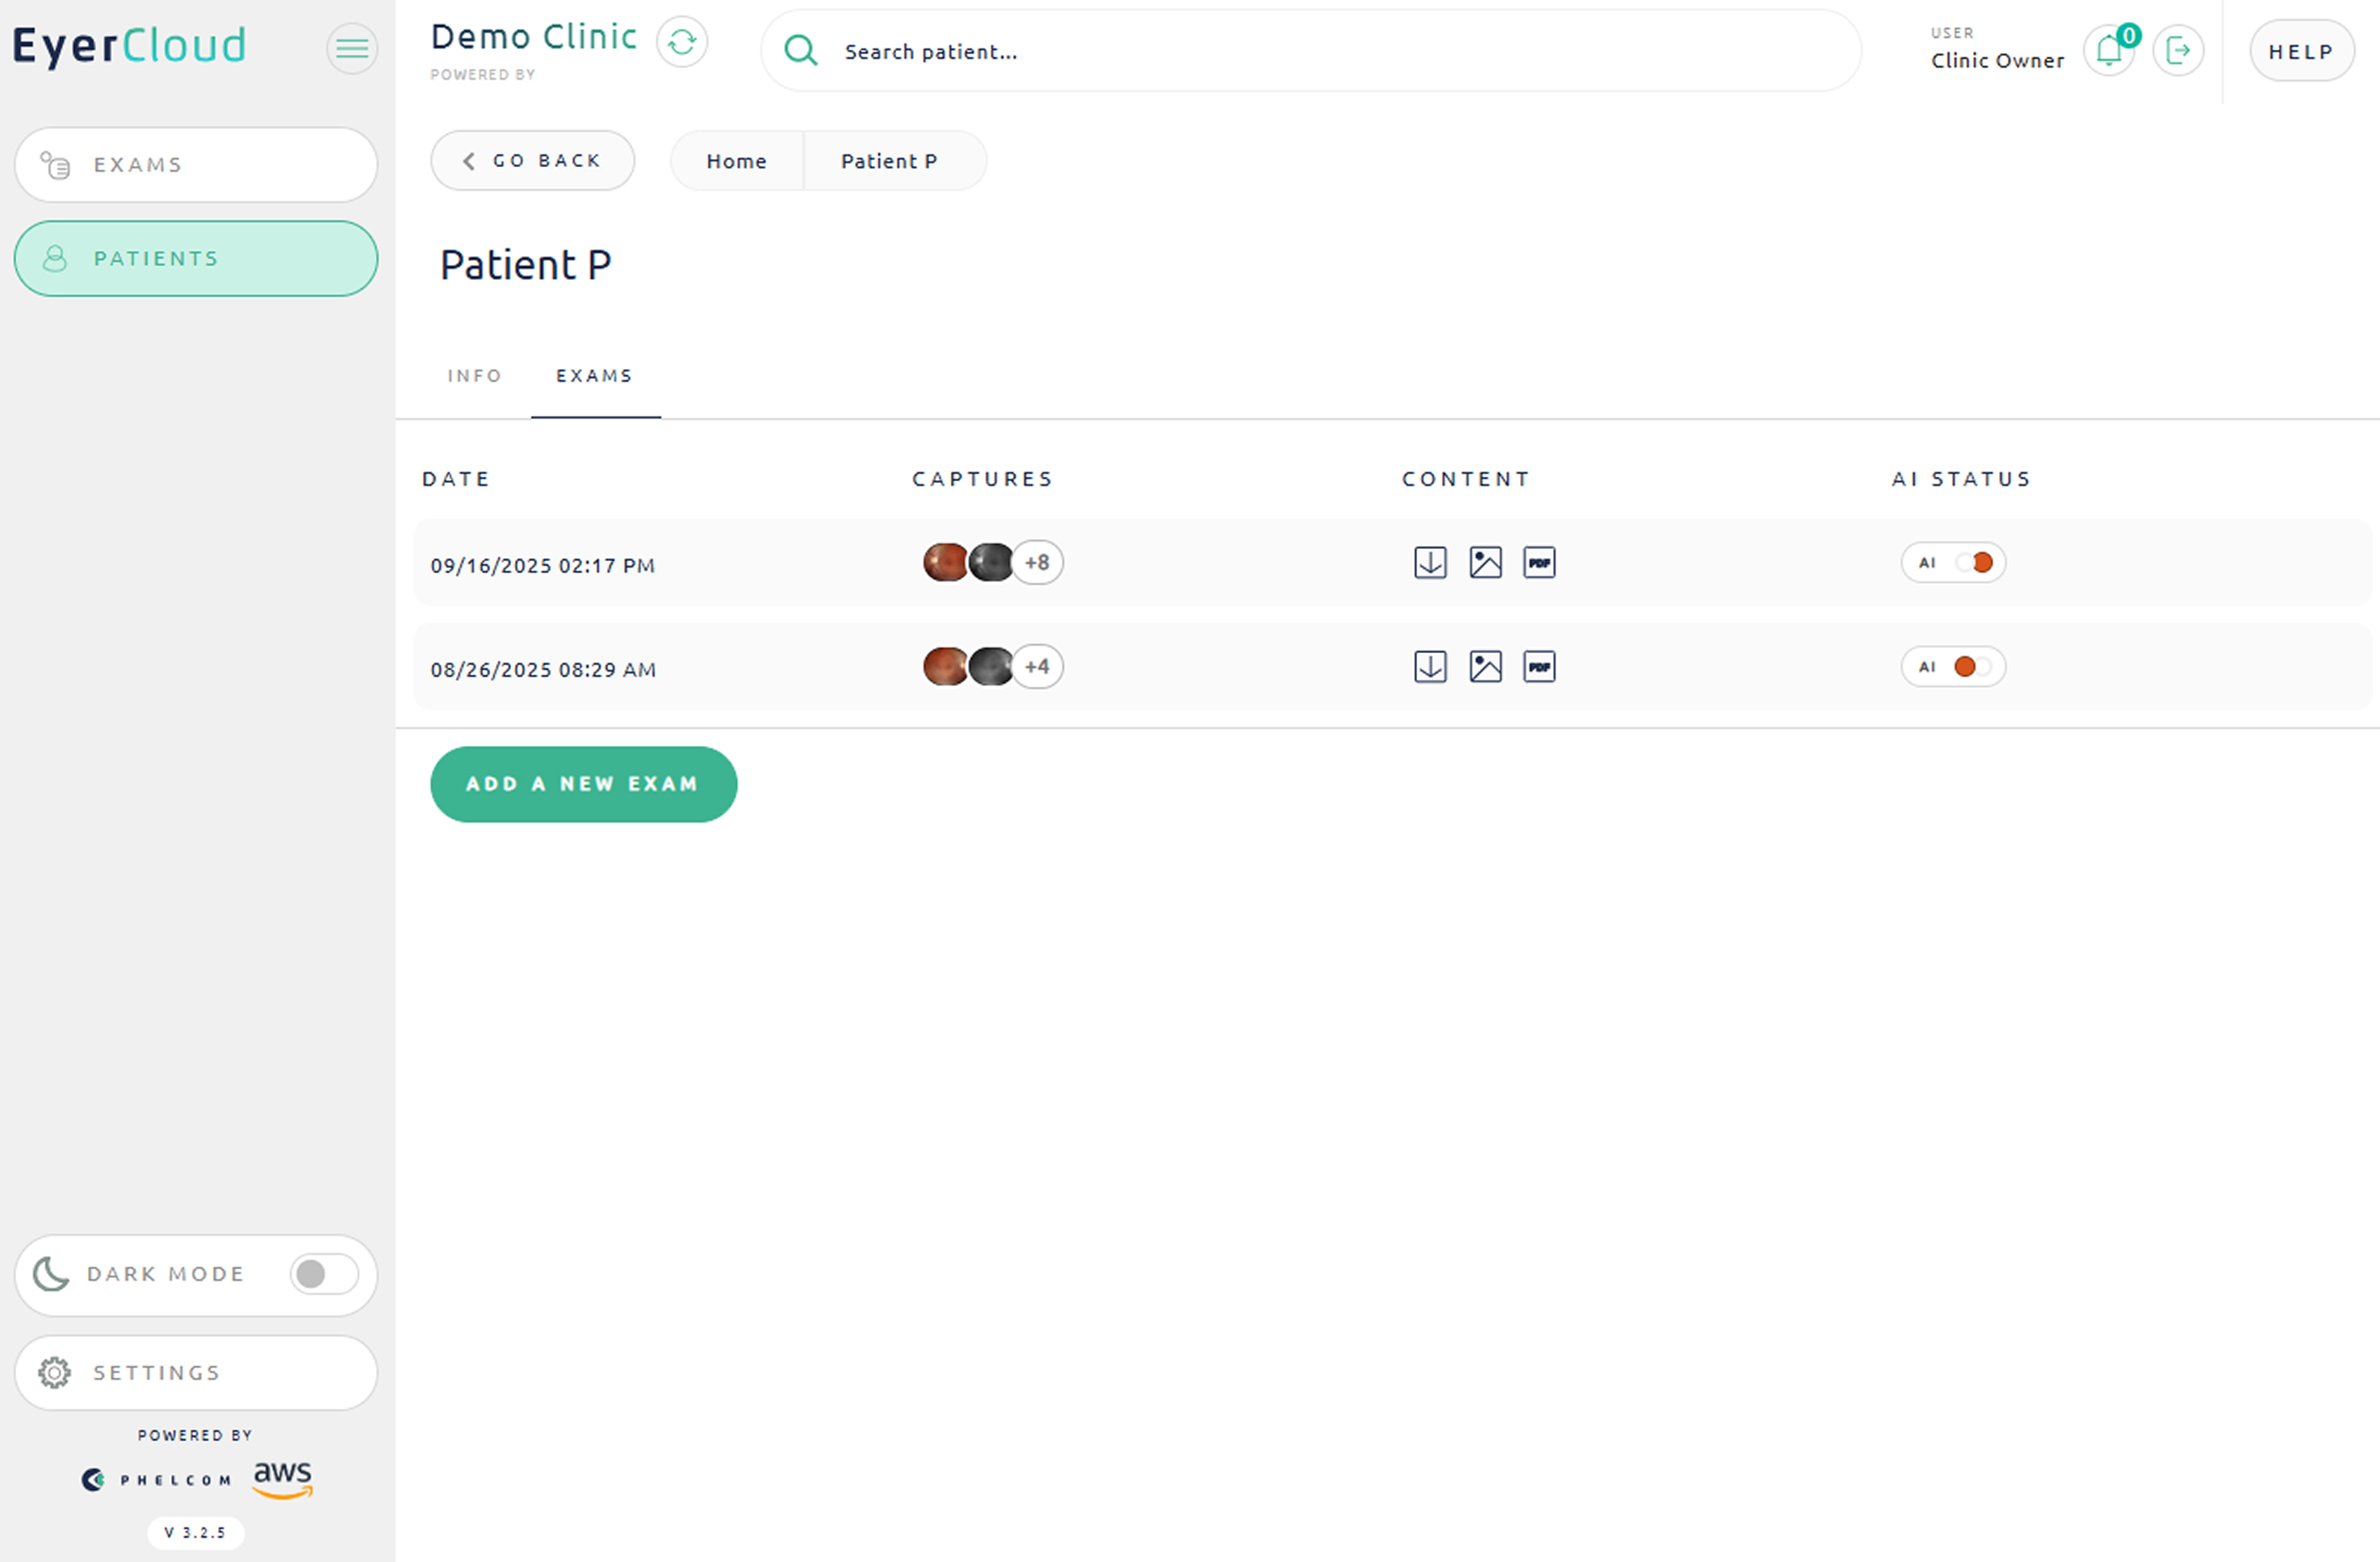Open PDF report for 09/16/2025 exam
Screen dimensions: 2380x1562
pos(1539,563)
